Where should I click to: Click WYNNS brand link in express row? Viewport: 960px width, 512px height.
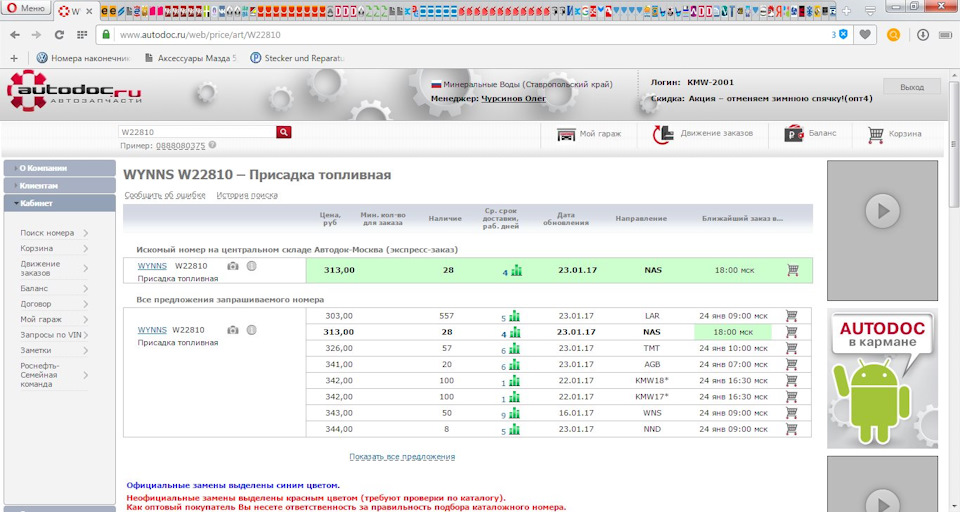click(x=152, y=266)
